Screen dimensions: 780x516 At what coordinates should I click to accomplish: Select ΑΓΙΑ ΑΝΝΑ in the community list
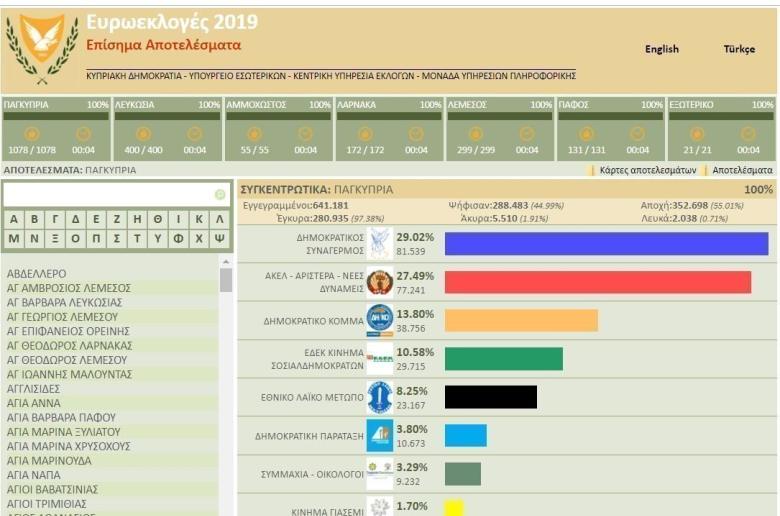[33, 403]
